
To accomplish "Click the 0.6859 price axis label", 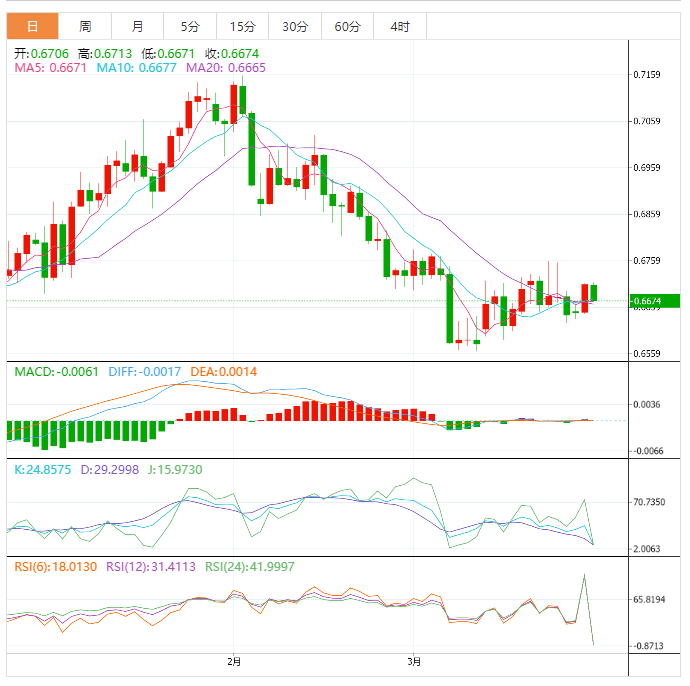I will [647, 214].
